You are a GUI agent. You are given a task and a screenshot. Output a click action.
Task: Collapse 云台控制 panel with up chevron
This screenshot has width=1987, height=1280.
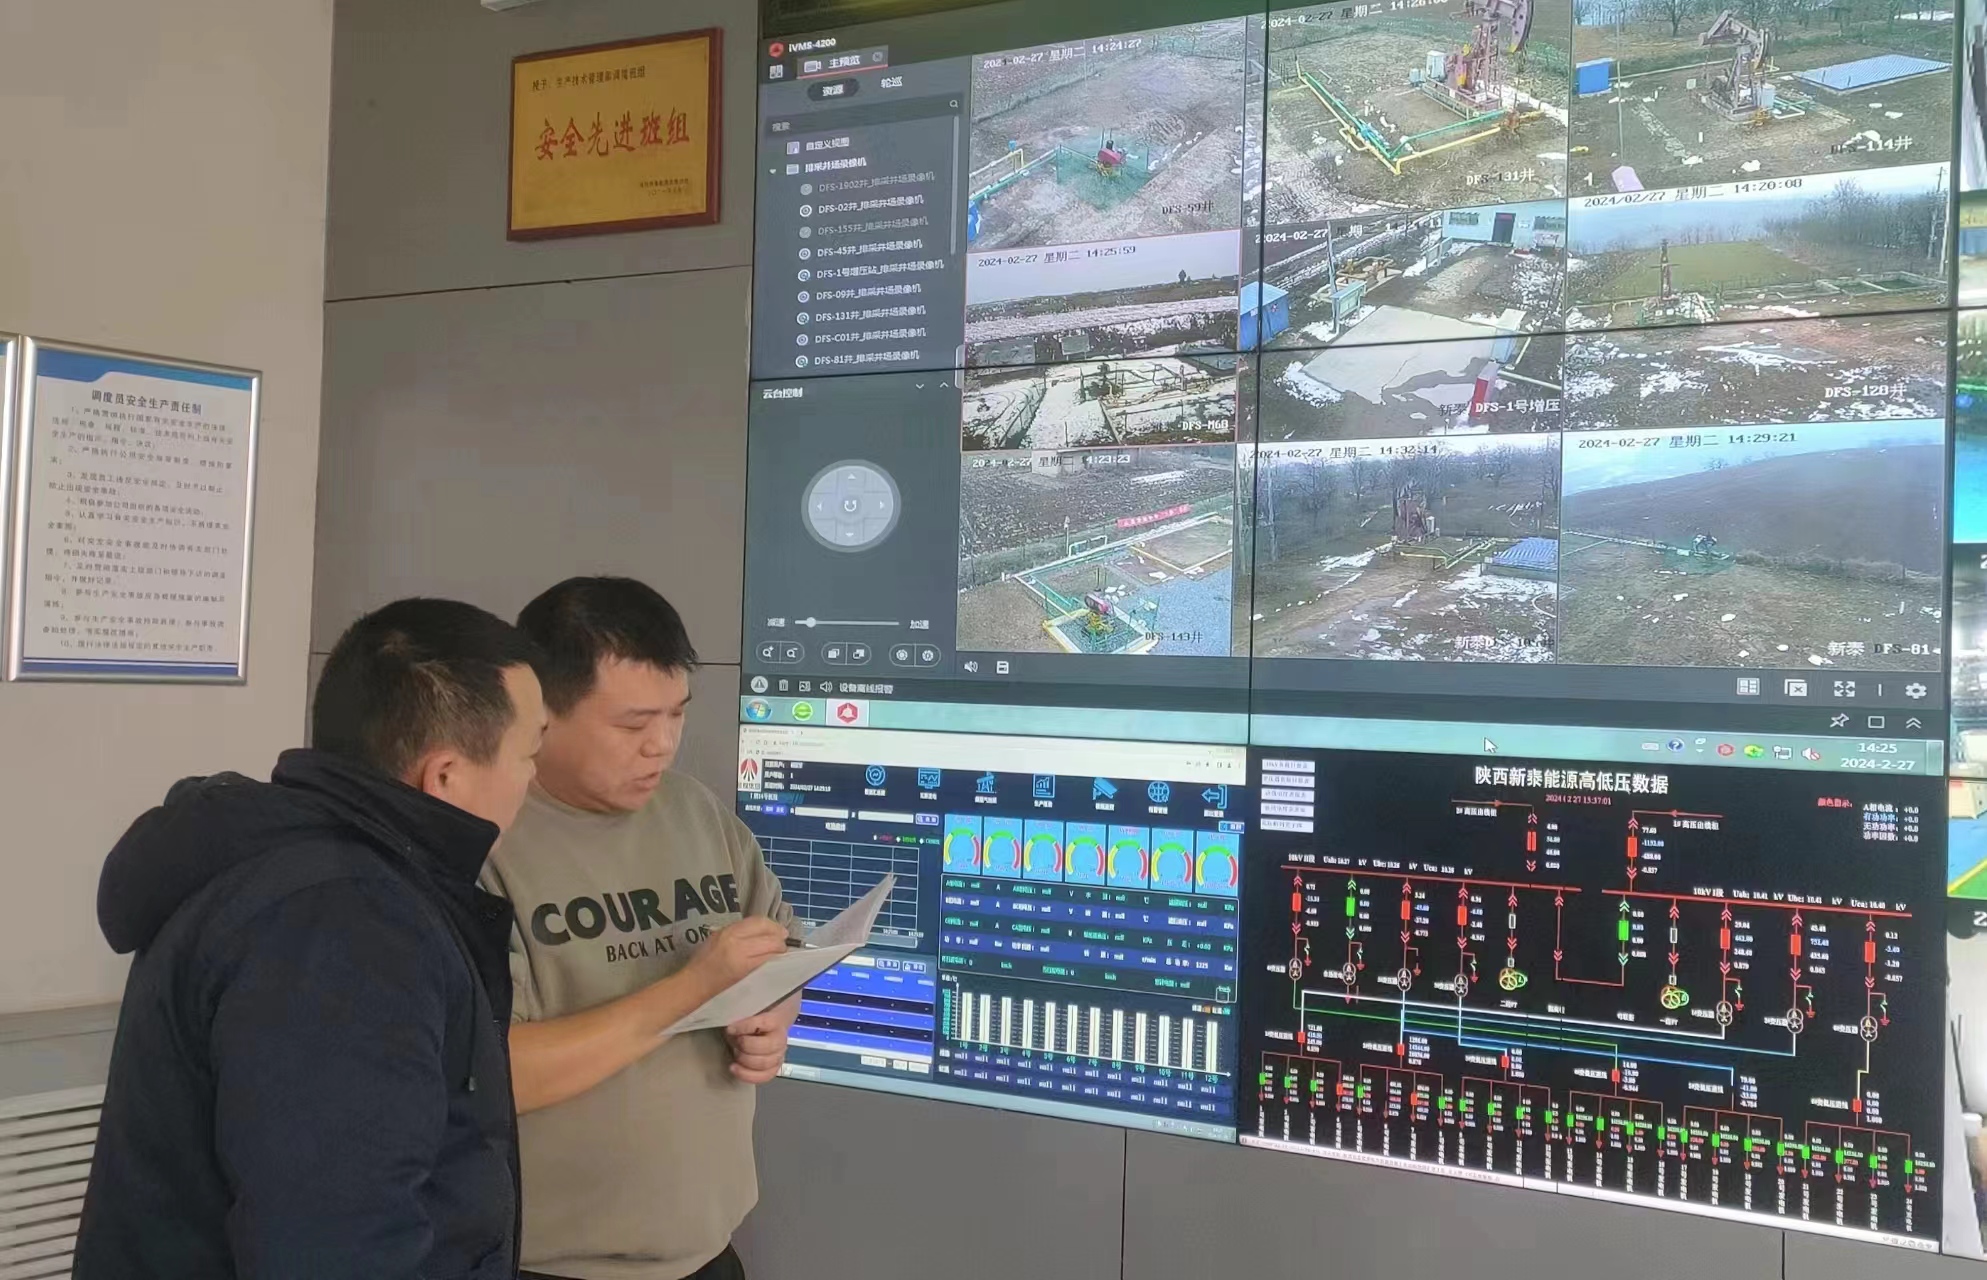(943, 385)
